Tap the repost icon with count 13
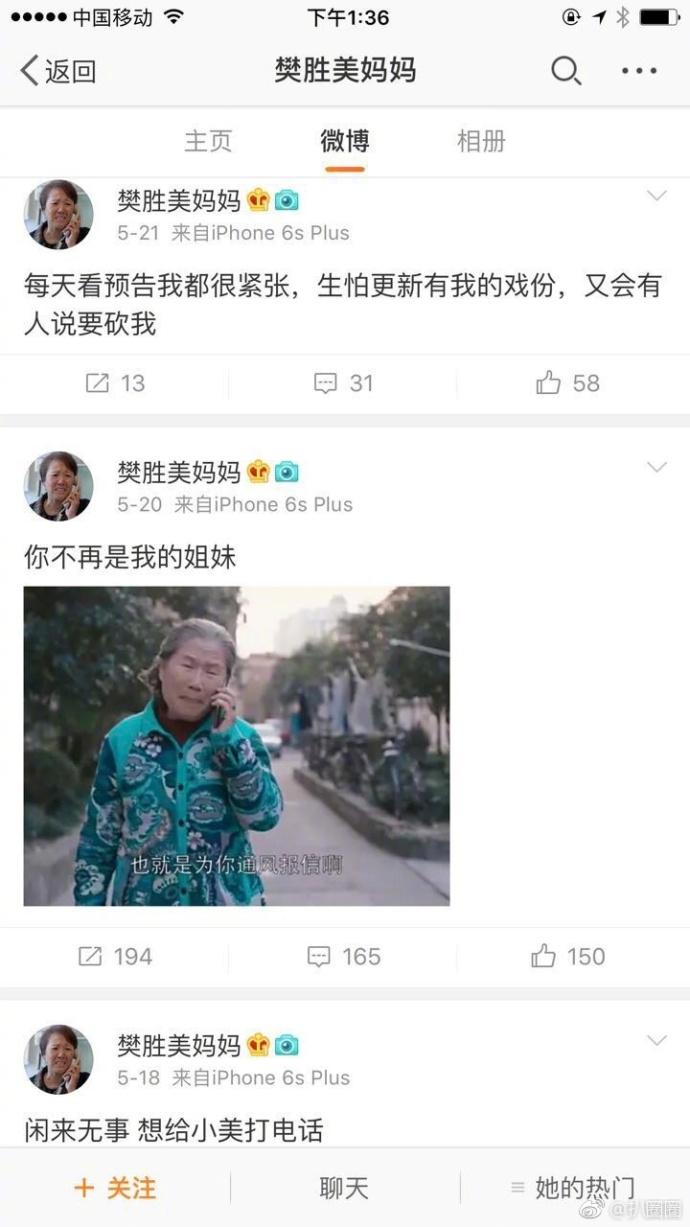 pos(115,383)
